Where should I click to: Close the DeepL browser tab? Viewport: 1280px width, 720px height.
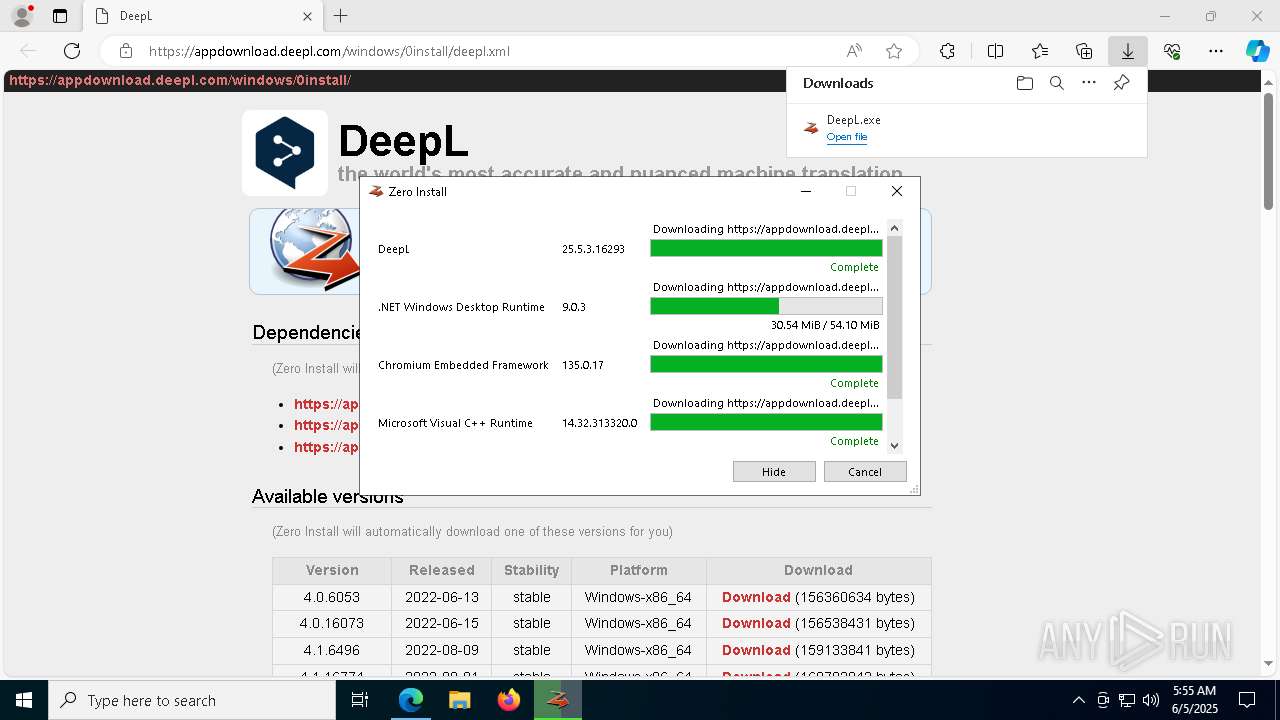tap(307, 16)
